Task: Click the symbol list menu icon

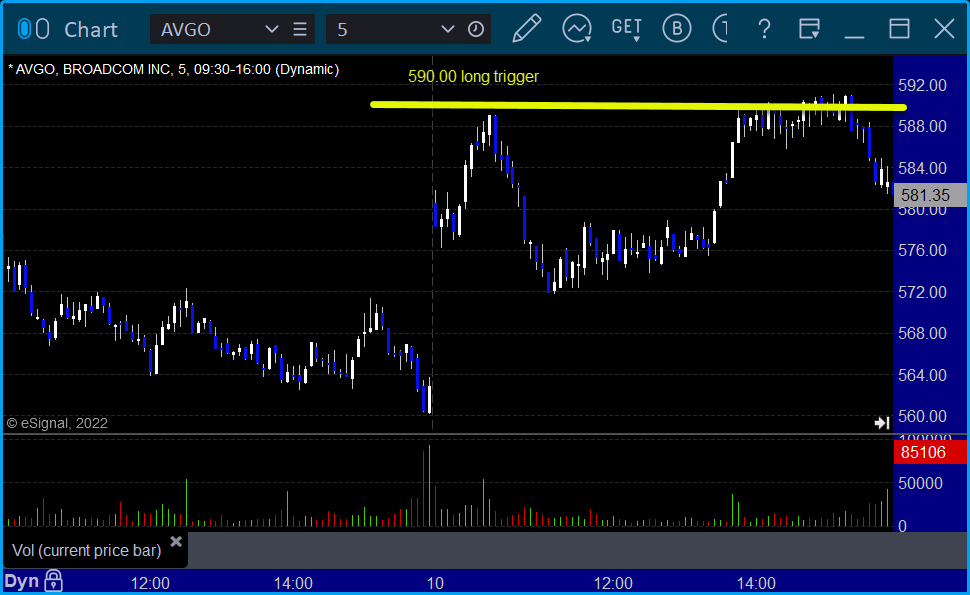Action: (300, 29)
